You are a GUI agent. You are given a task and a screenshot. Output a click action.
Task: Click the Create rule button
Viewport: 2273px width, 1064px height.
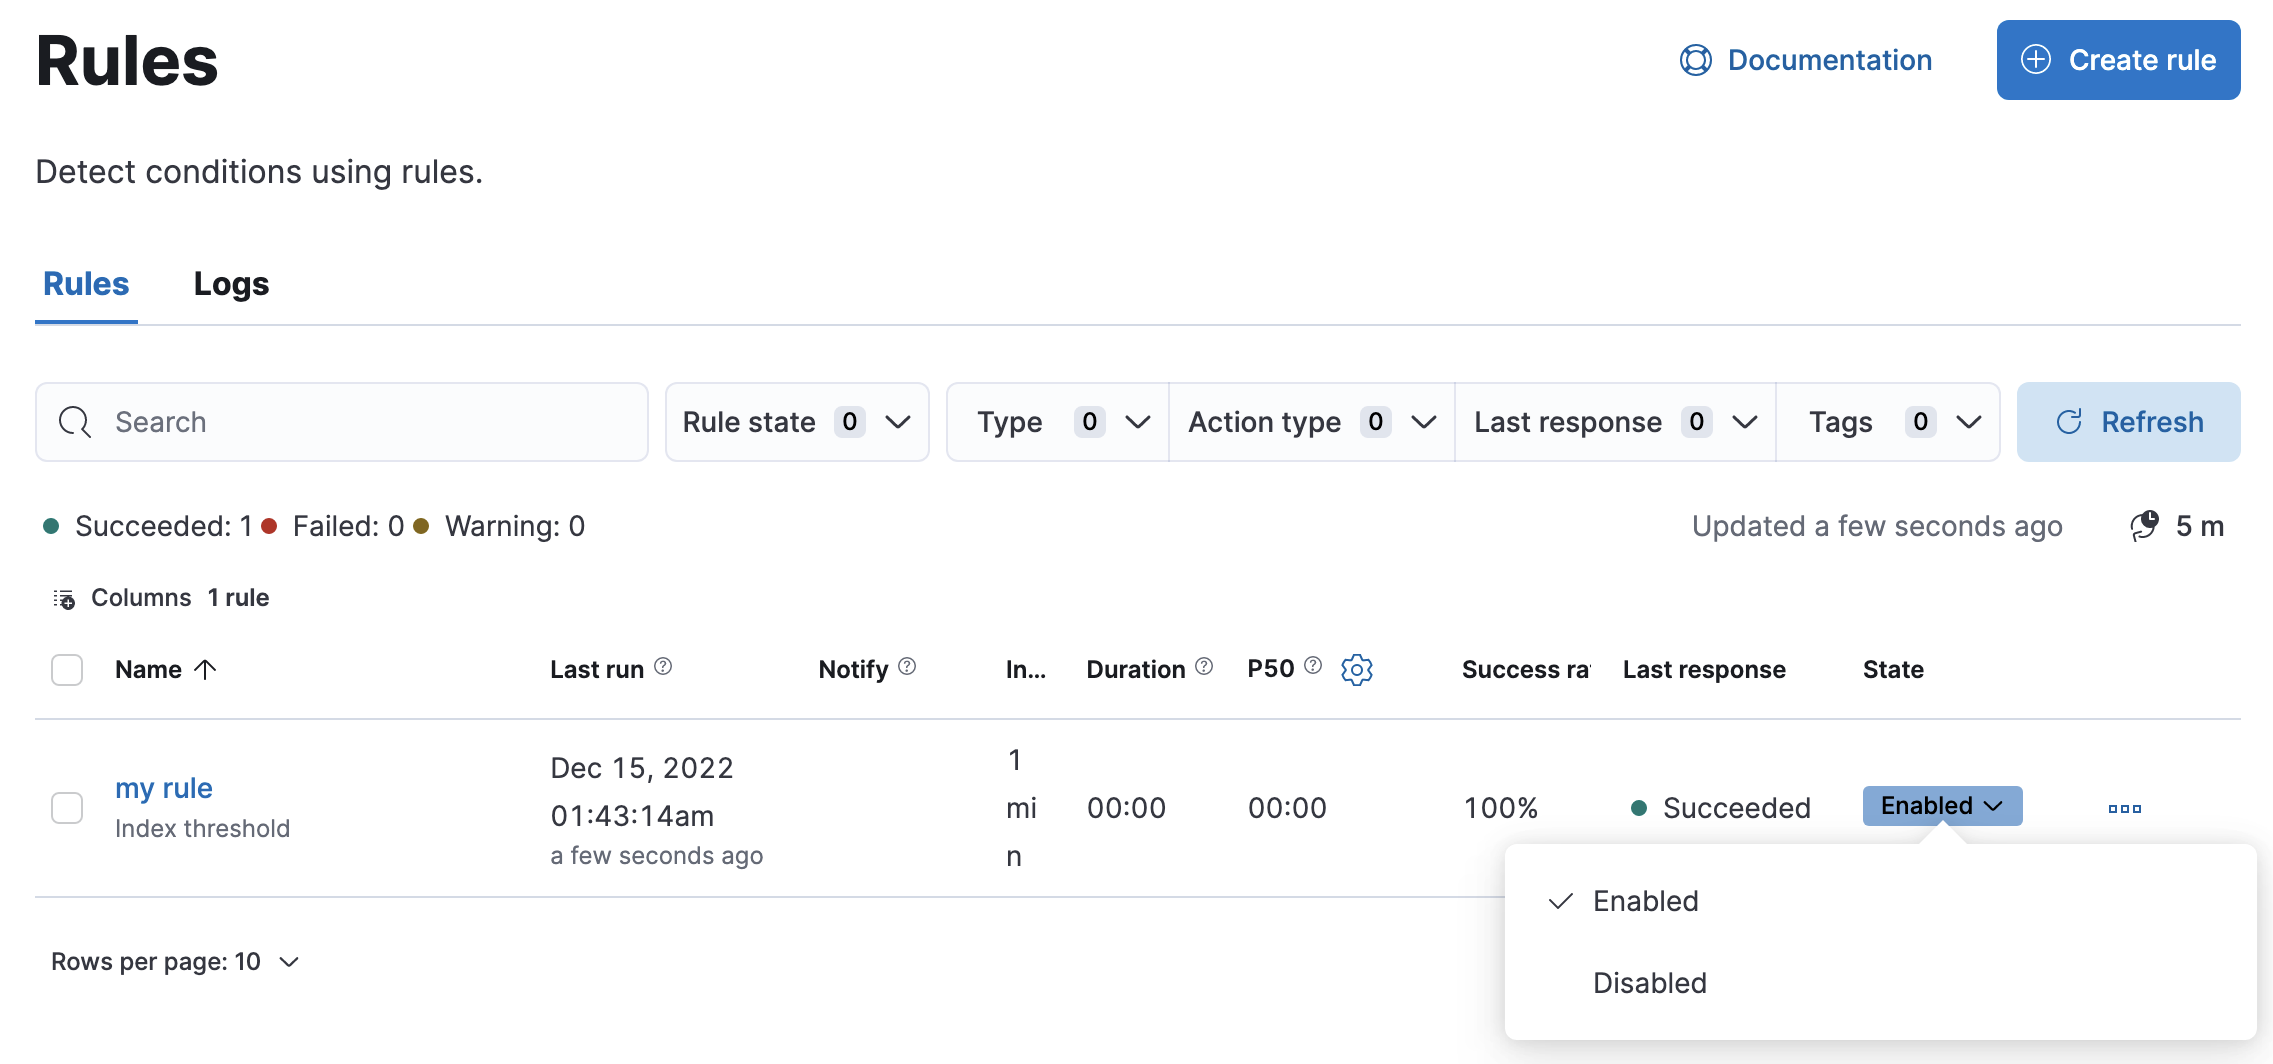click(2118, 60)
